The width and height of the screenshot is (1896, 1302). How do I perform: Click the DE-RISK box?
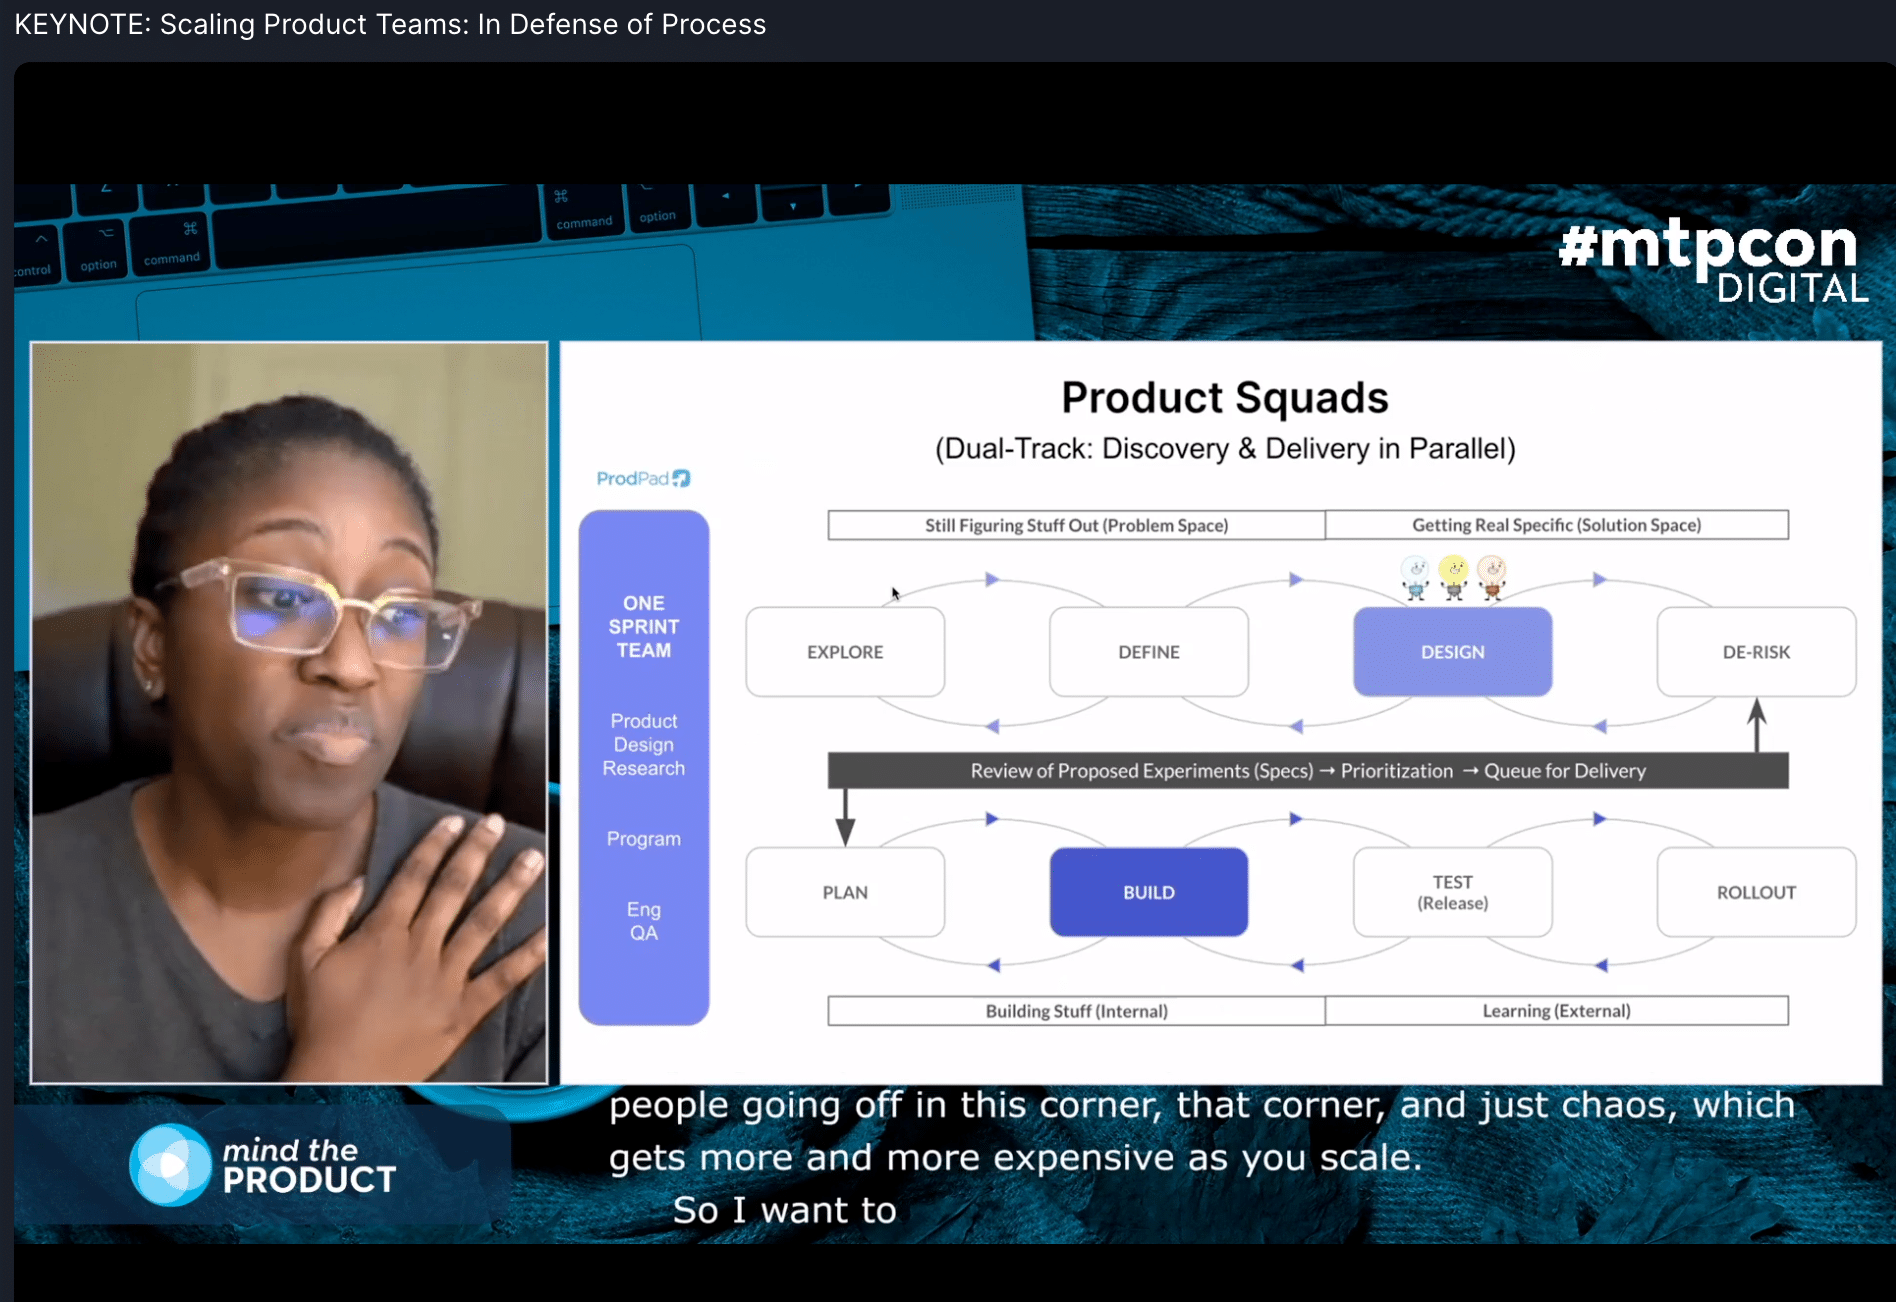click(x=1757, y=652)
